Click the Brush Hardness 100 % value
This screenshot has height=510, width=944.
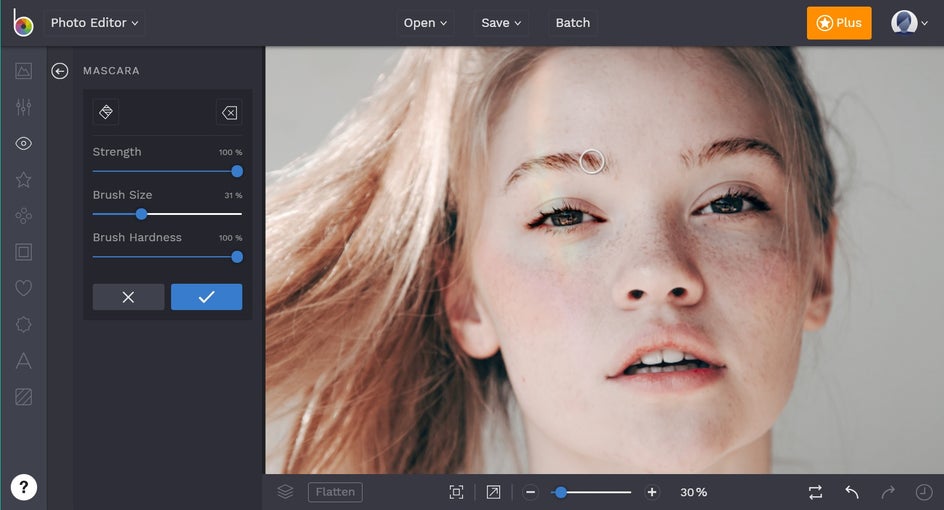(230, 238)
